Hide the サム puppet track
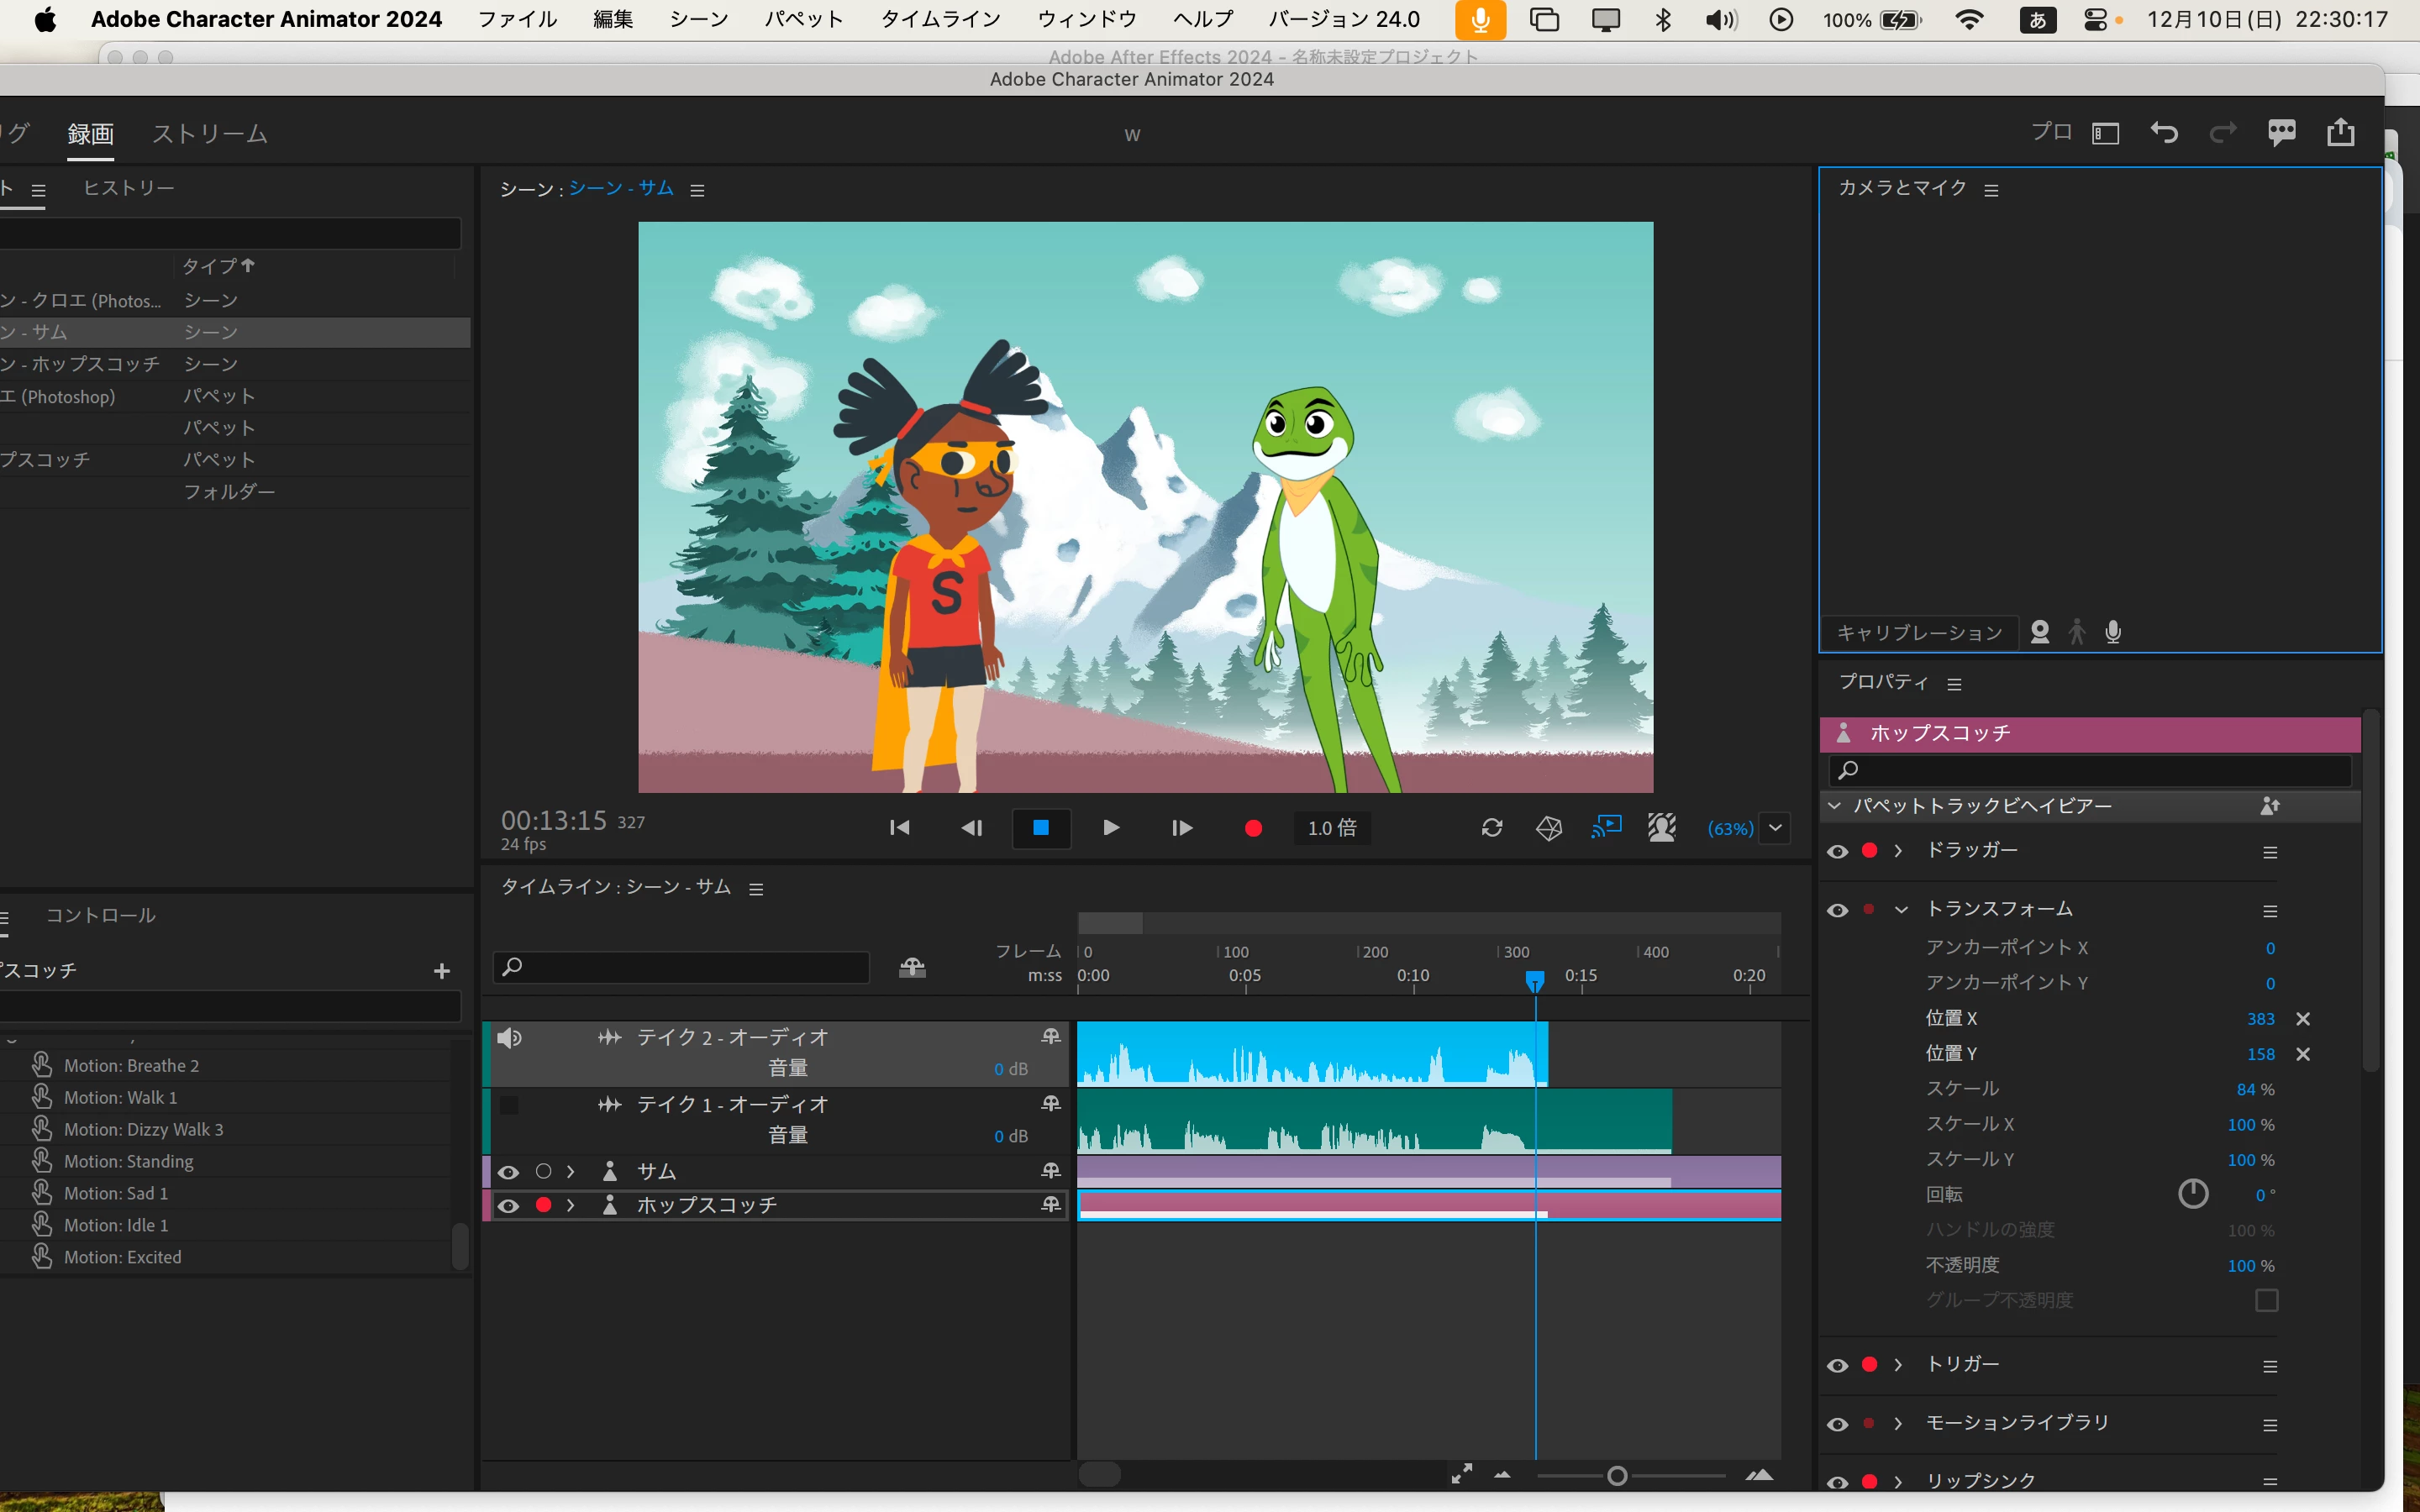Image resolution: width=2420 pixels, height=1512 pixels. point(508,1172)
